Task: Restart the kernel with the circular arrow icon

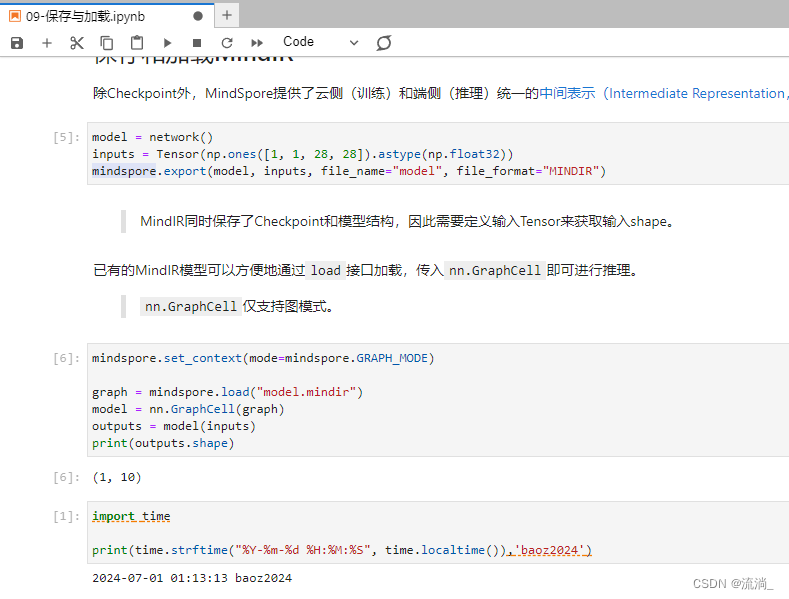Action: (x=227, y=43)
